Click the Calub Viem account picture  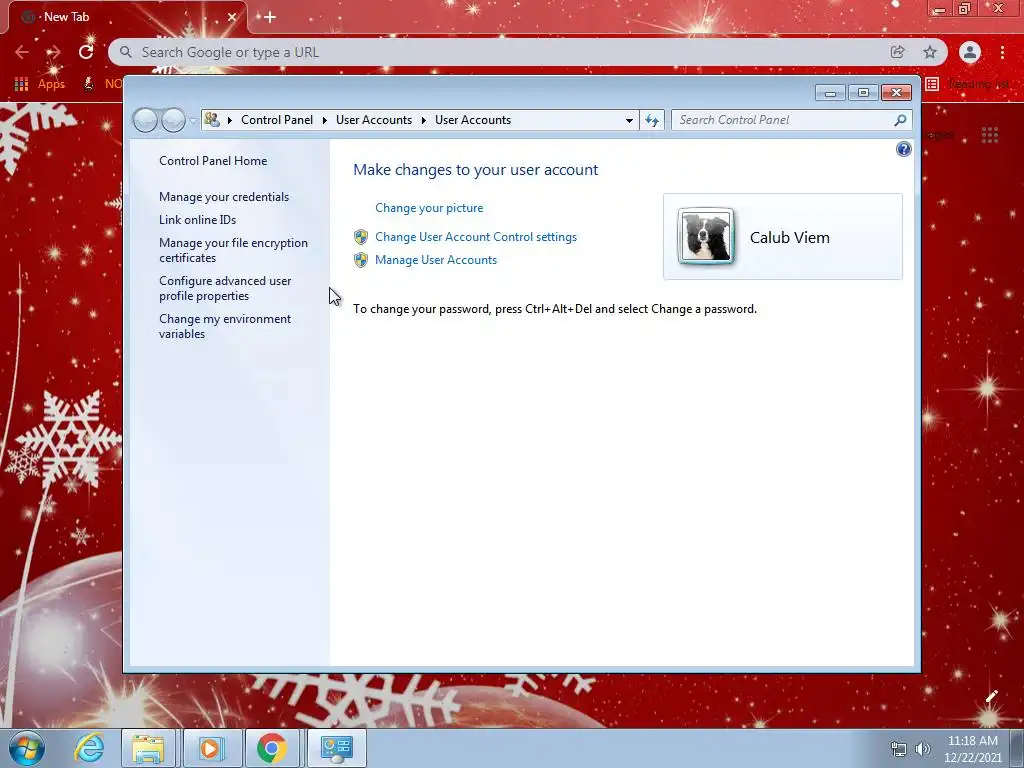[x=705, y=236]
